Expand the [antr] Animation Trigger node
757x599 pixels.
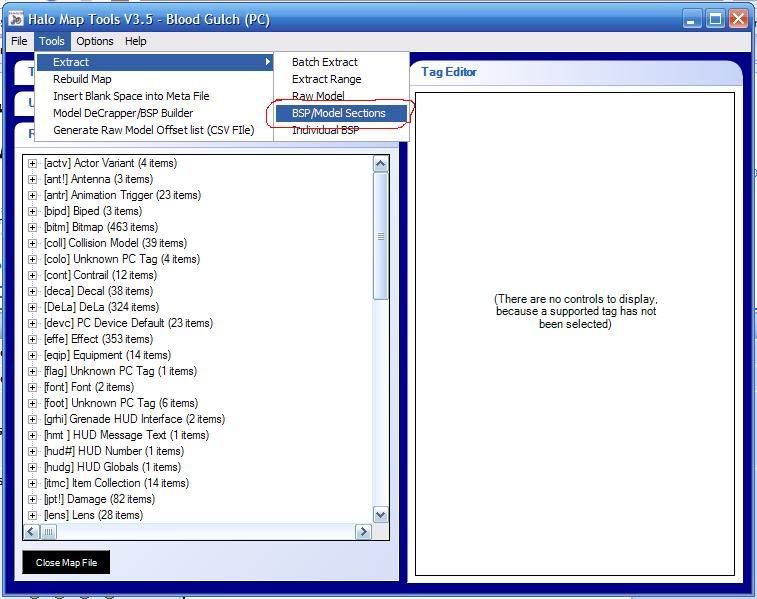[32, 195]
